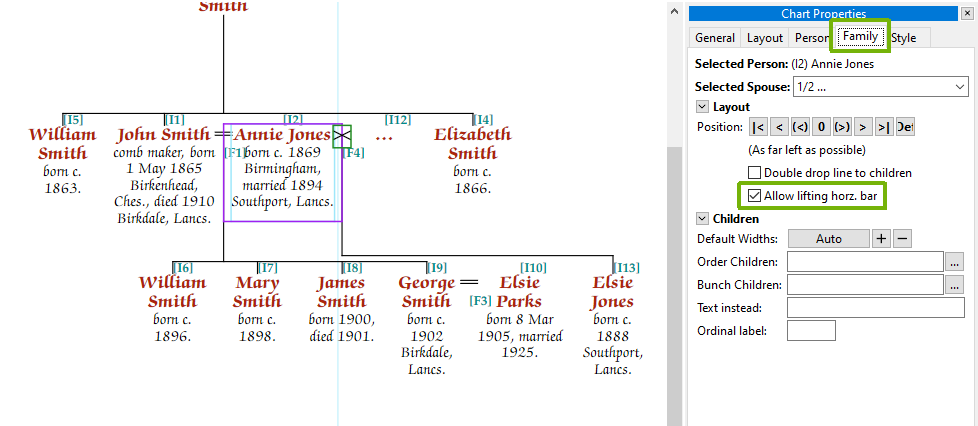Click the '0' center position button

pyautogui.click(x=821, y=127)
